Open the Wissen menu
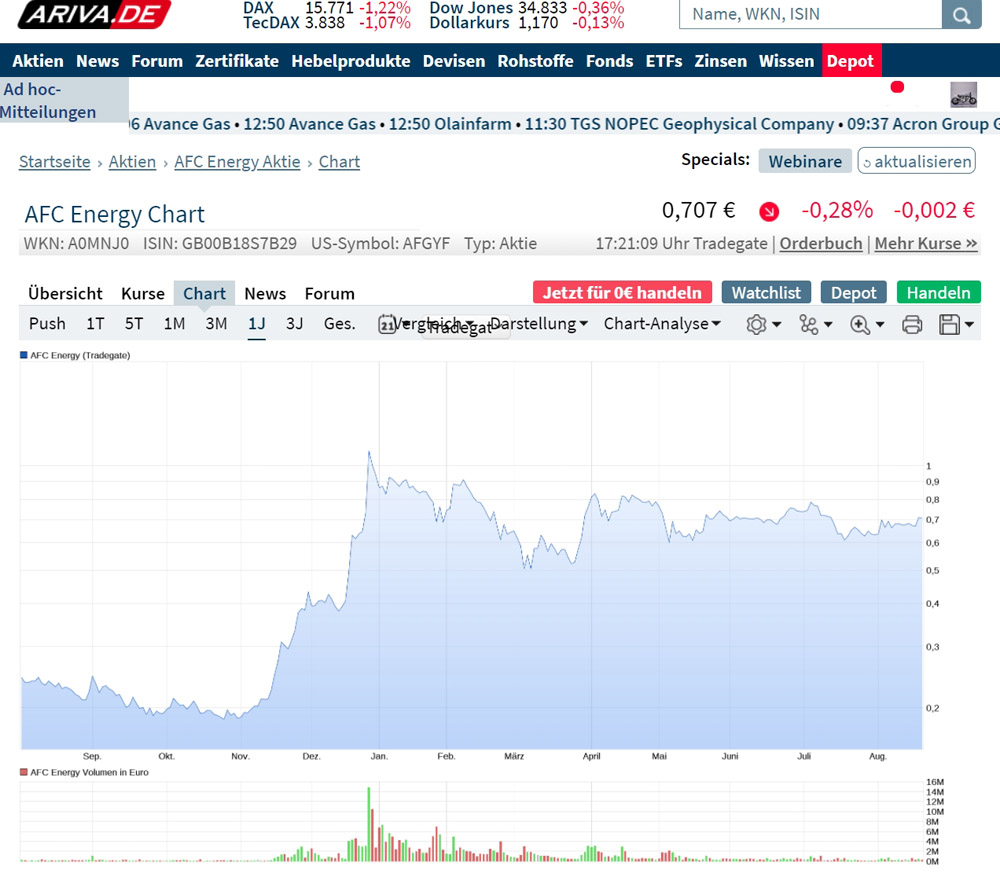Image resolution: width=1000 pixels, height=892 pixels. click(x=786, y=61)
